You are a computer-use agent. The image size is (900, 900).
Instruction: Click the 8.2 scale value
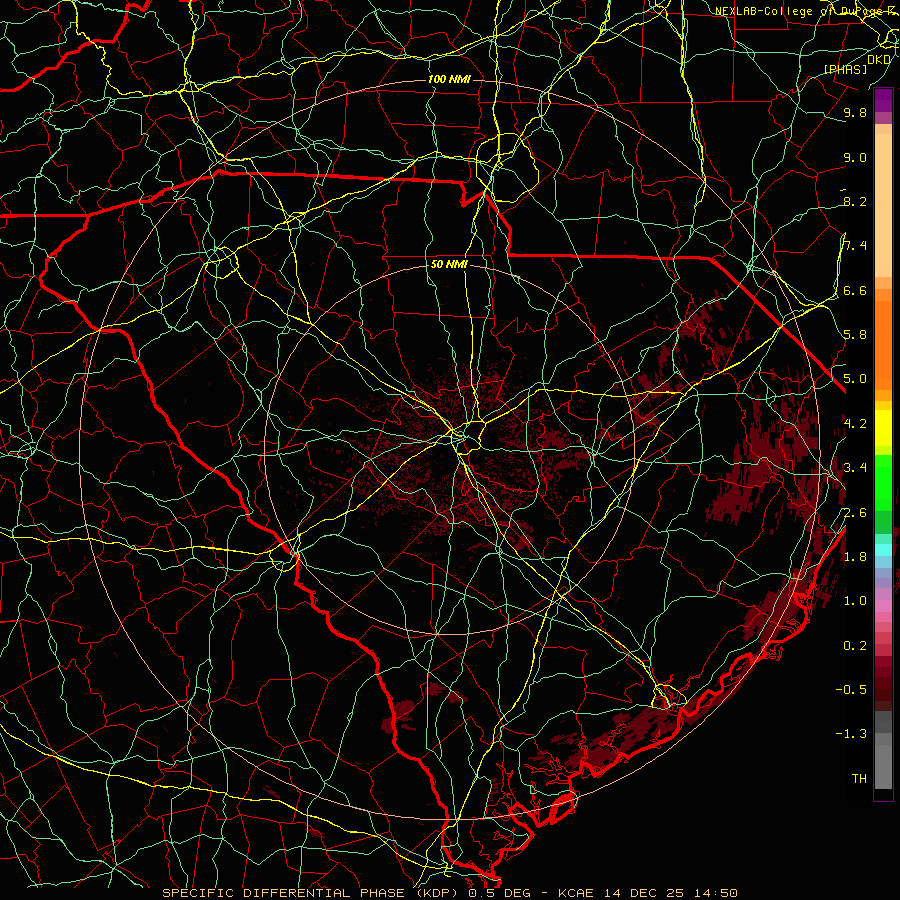tap(855, 202)
